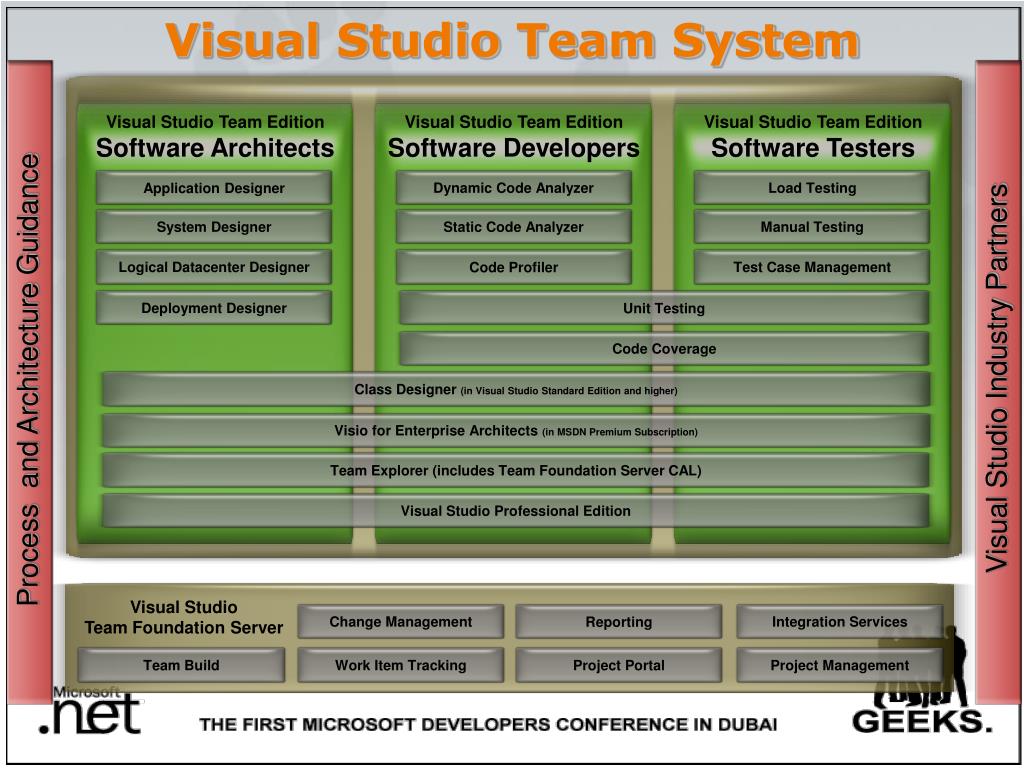This screenshot has width=1024, height=768.
Task: Click the Team Explorer bar
Action: click(x=516, y=471)
